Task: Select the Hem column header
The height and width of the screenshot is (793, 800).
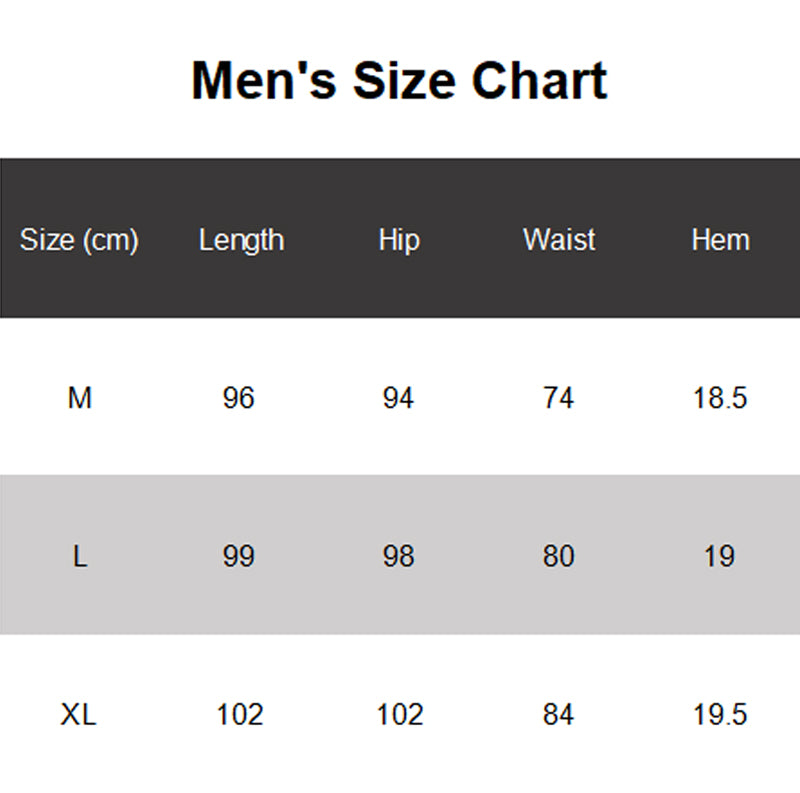Action: (720, 240)
